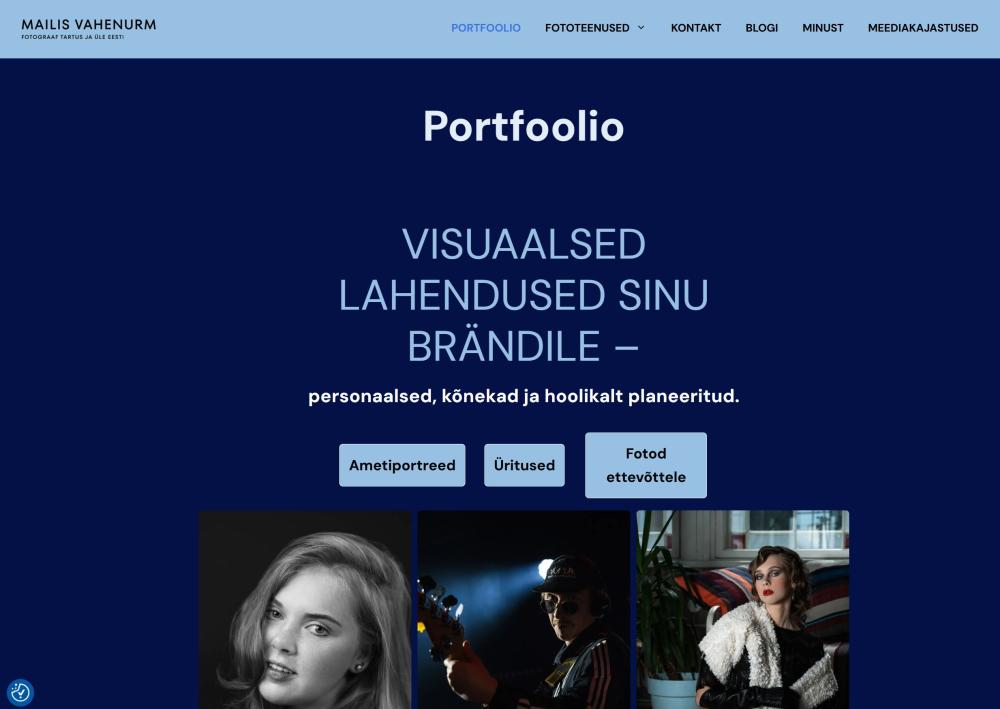The image size is (1000, 709).
Task: Open the Portfoolio navigation item
Action: [x=485, y=28]
